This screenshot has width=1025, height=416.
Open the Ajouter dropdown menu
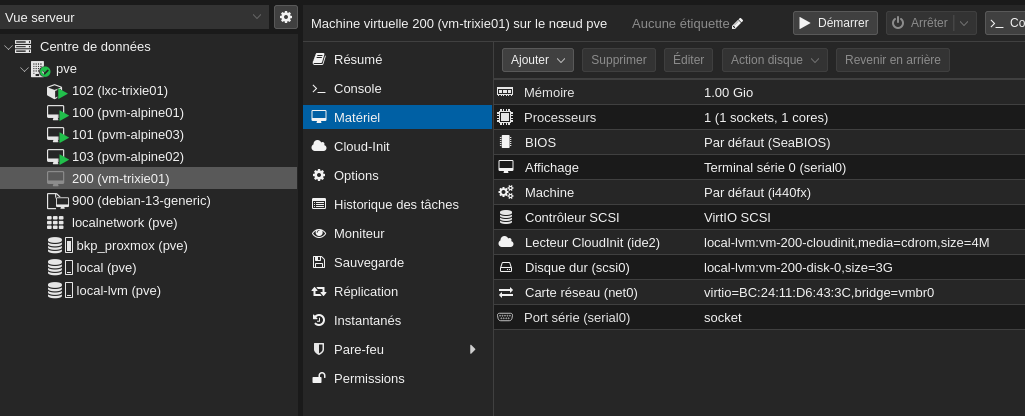pyautogui.click(x=537, y=60)
